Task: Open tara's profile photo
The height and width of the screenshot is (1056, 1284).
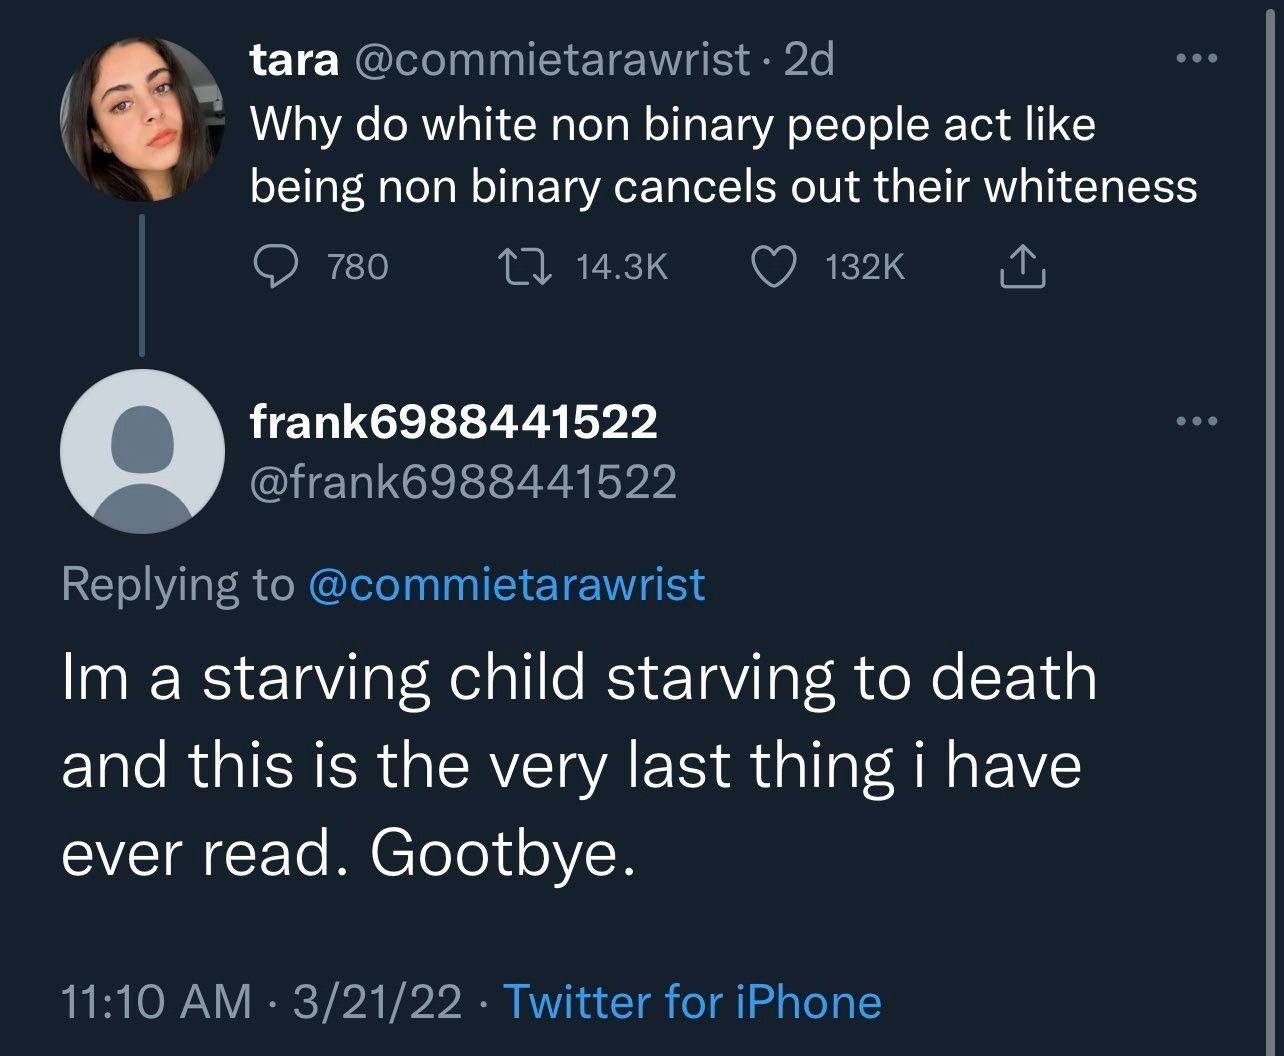Action: [141, 120]
